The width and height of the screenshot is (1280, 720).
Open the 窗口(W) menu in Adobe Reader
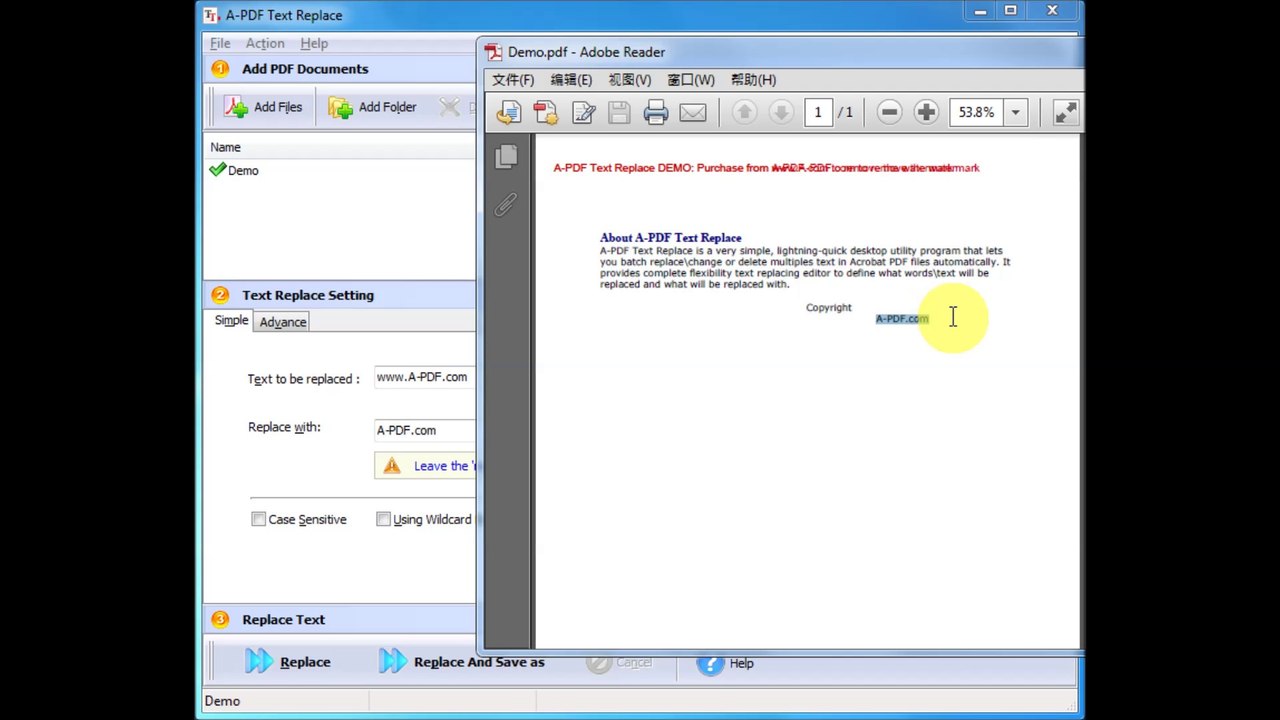tap(691, 80)
